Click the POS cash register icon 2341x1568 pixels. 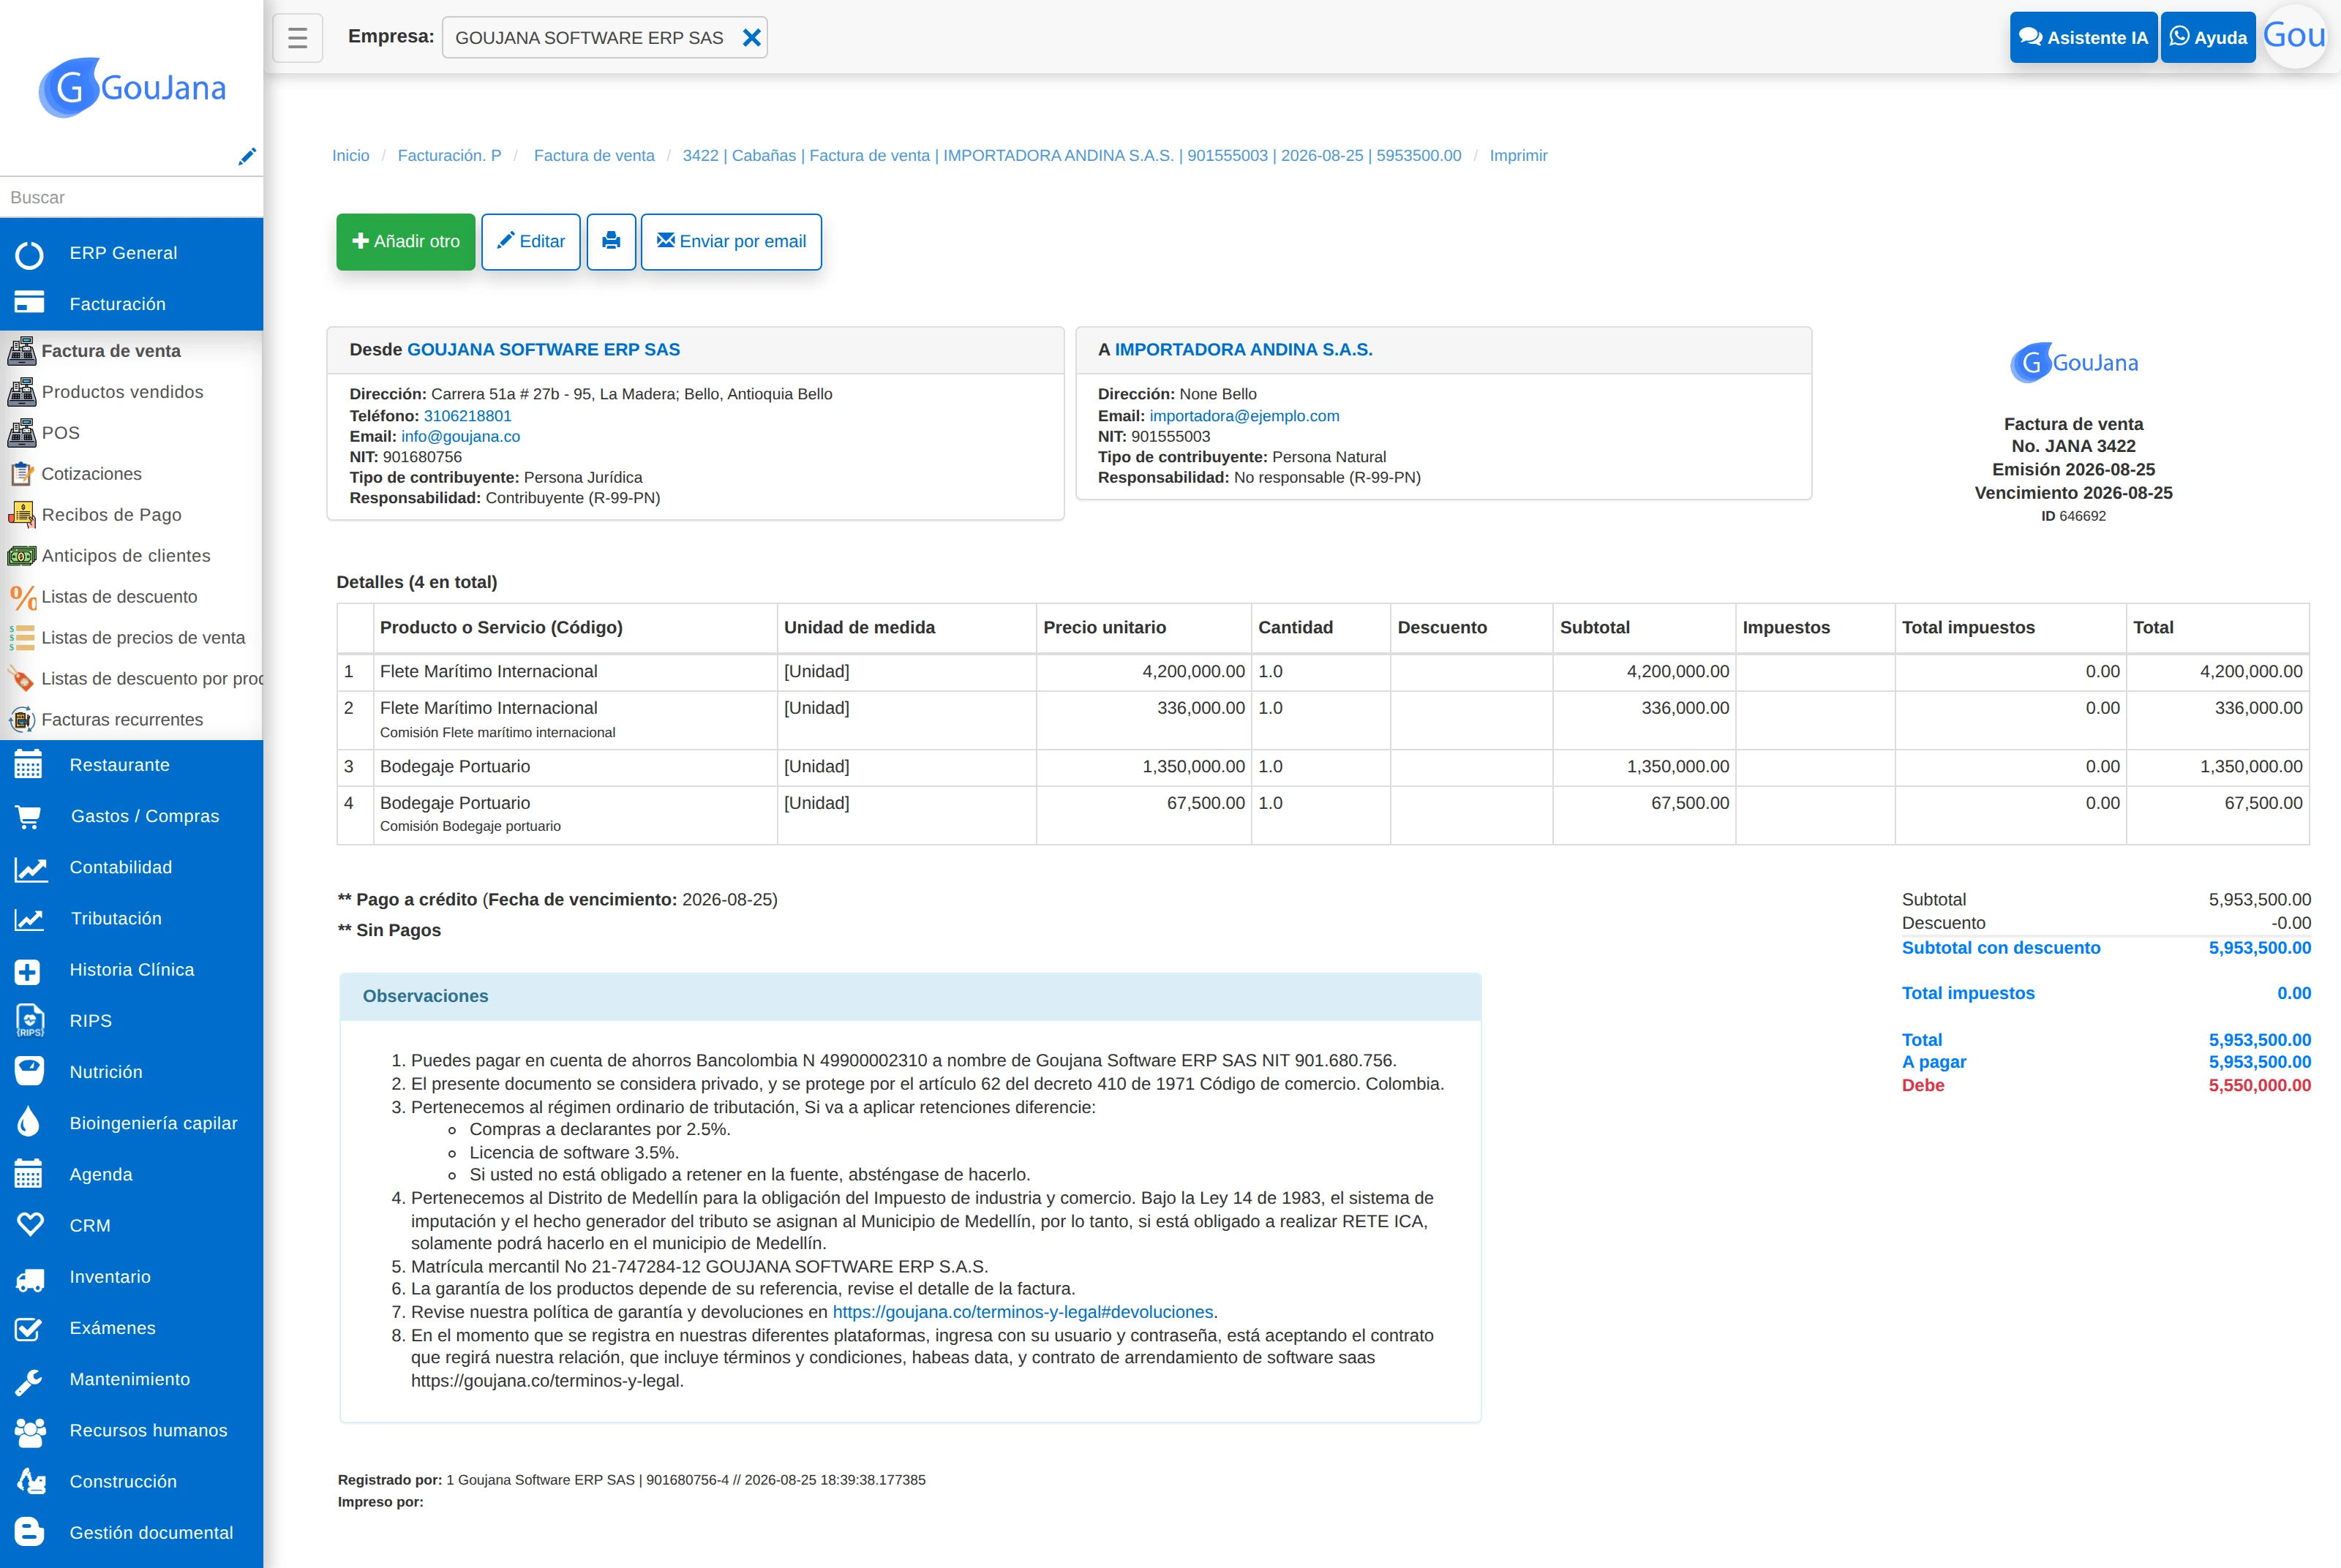coord(21,433)
